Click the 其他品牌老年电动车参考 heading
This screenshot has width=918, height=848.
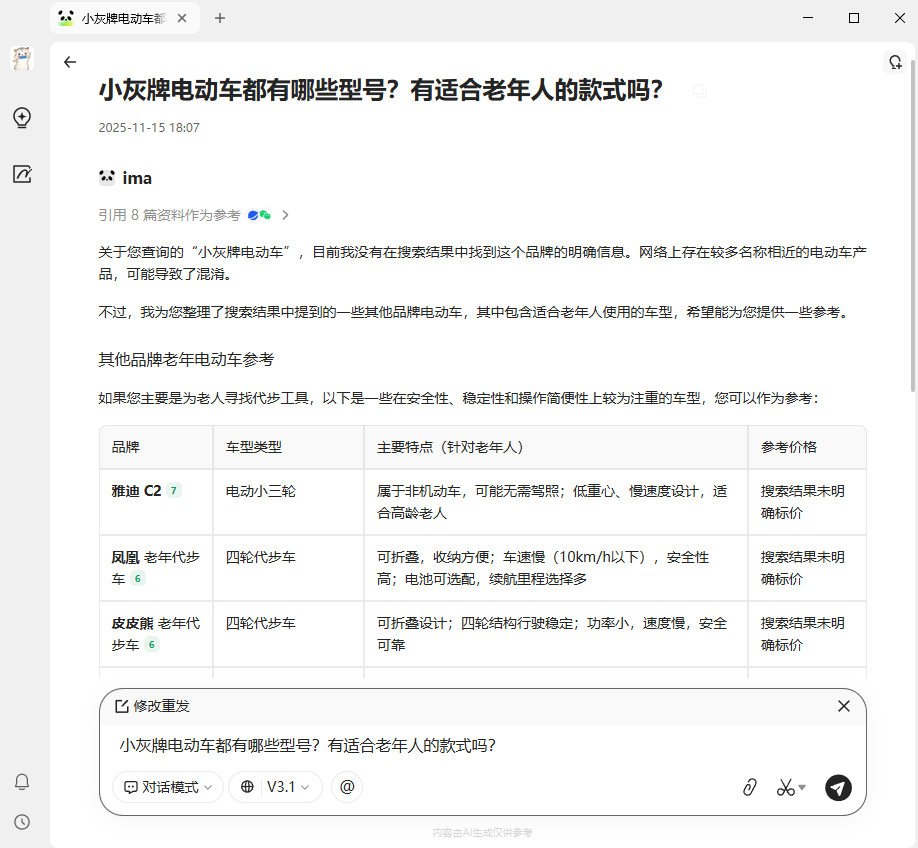coord(186,359)
